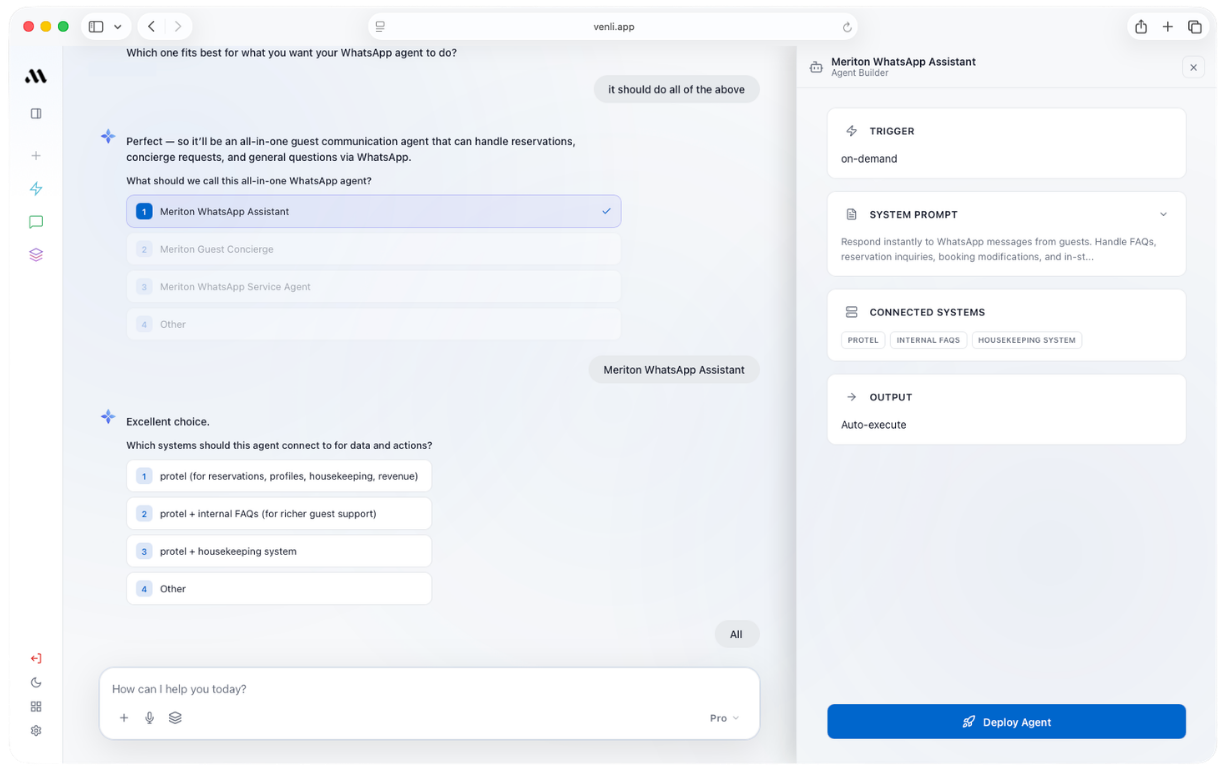Click the Connected Systems server icon
The image size is (1224, 768).
coord(852,312)
